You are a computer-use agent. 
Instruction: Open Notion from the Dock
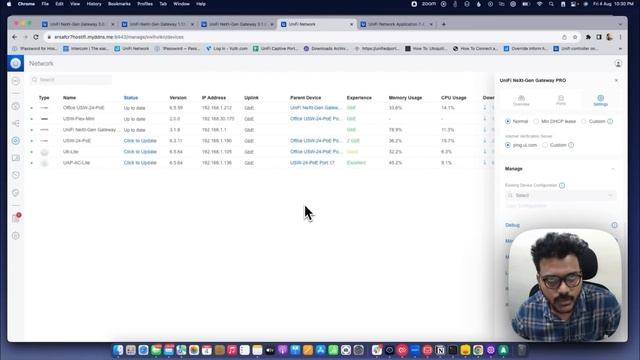[440, 350]
